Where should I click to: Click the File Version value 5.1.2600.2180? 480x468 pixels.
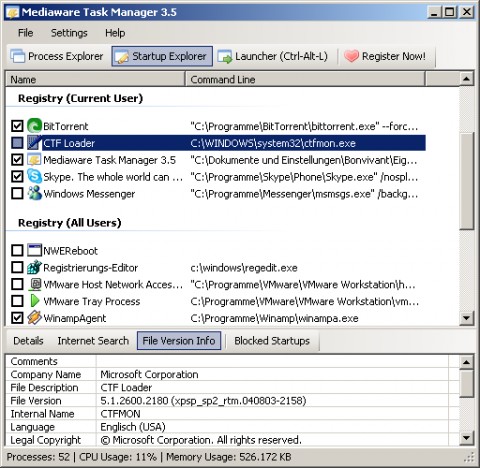click(x=203, y=401)
